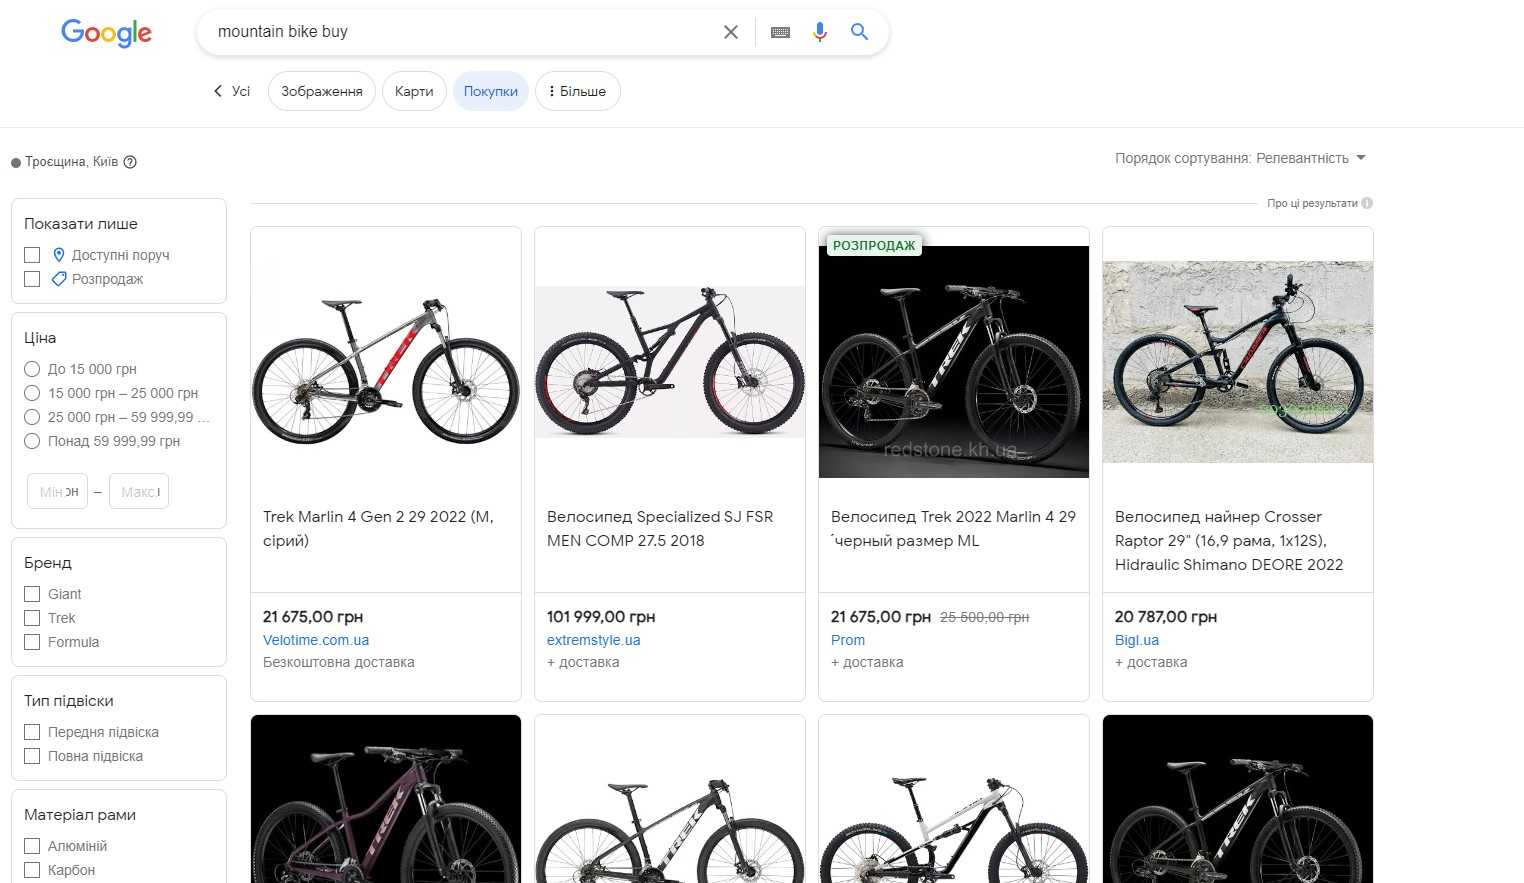Click the location help question icon

coord(130,162)
